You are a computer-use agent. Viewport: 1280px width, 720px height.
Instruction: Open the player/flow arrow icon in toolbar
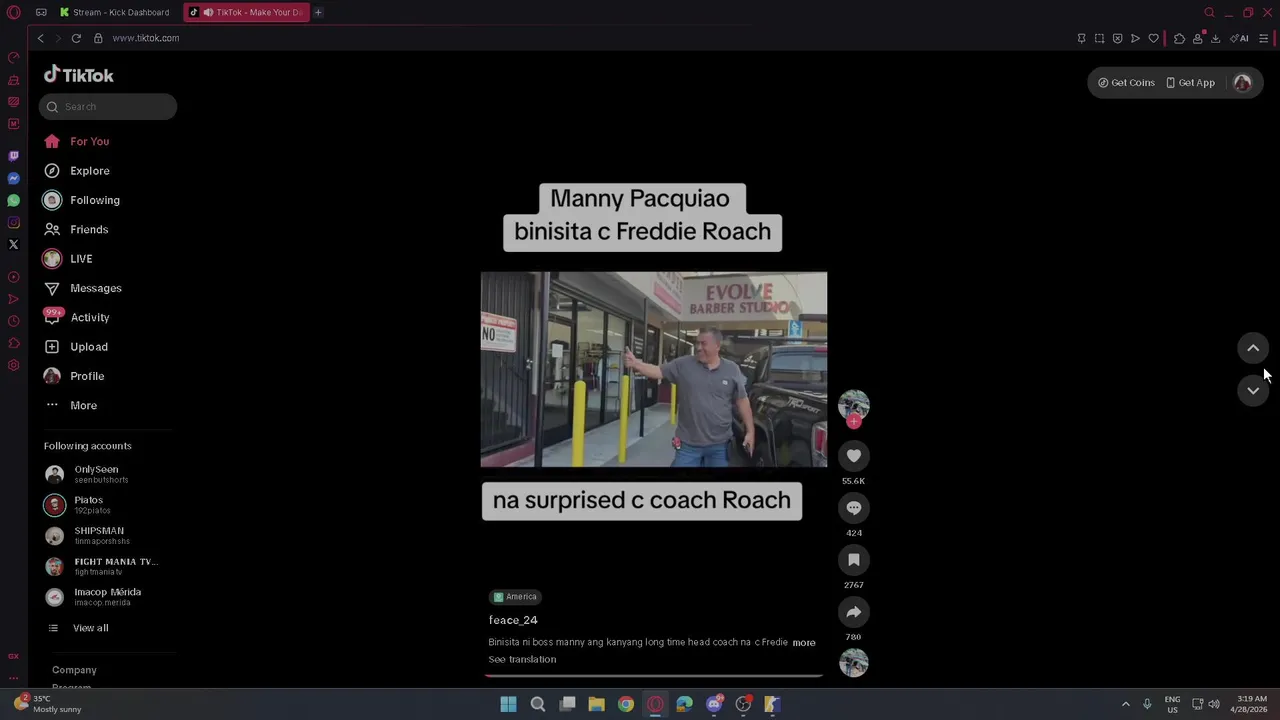point(1135,38)
